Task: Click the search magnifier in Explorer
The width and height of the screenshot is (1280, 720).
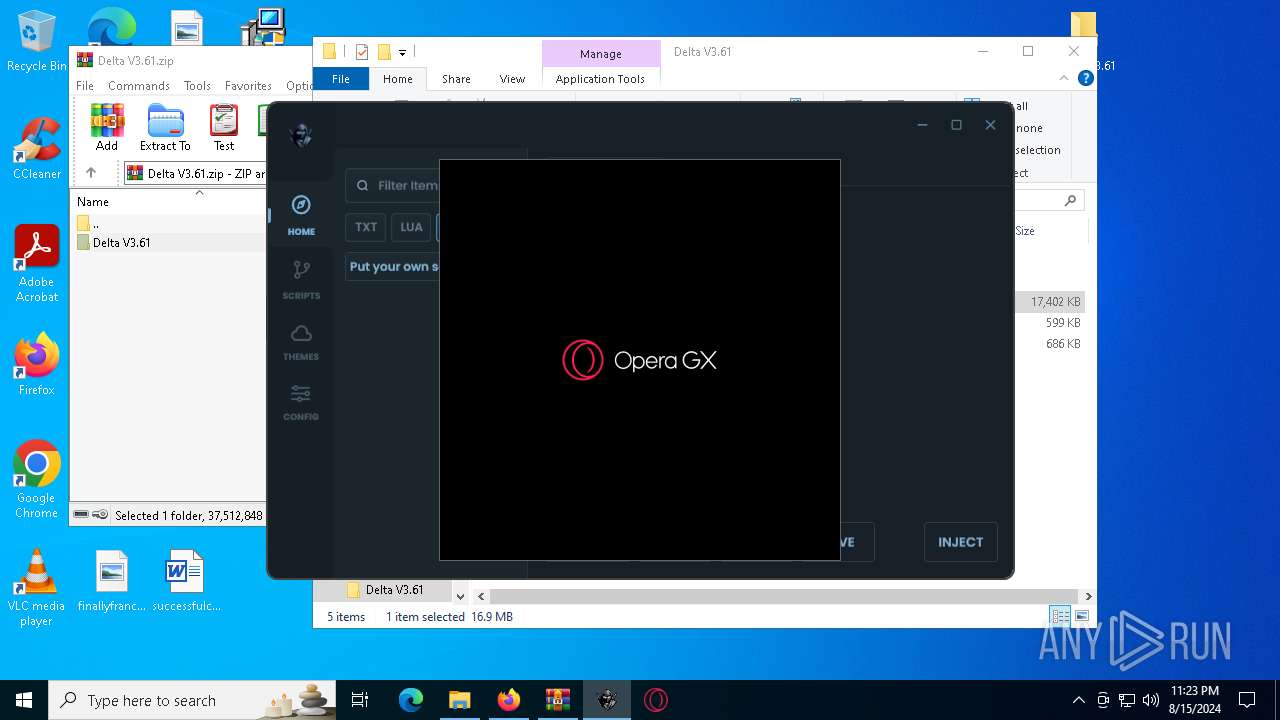Action: click(1070, 201)
